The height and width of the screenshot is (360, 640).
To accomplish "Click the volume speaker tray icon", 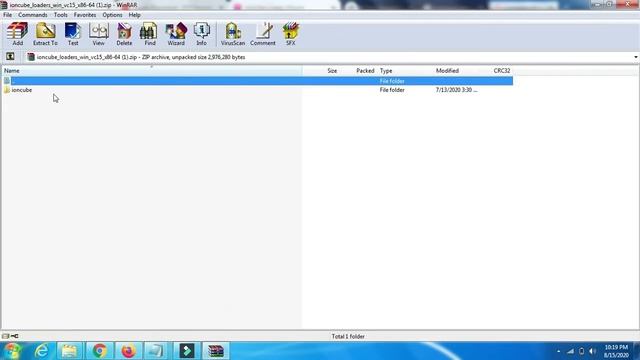I will (593, 351).
